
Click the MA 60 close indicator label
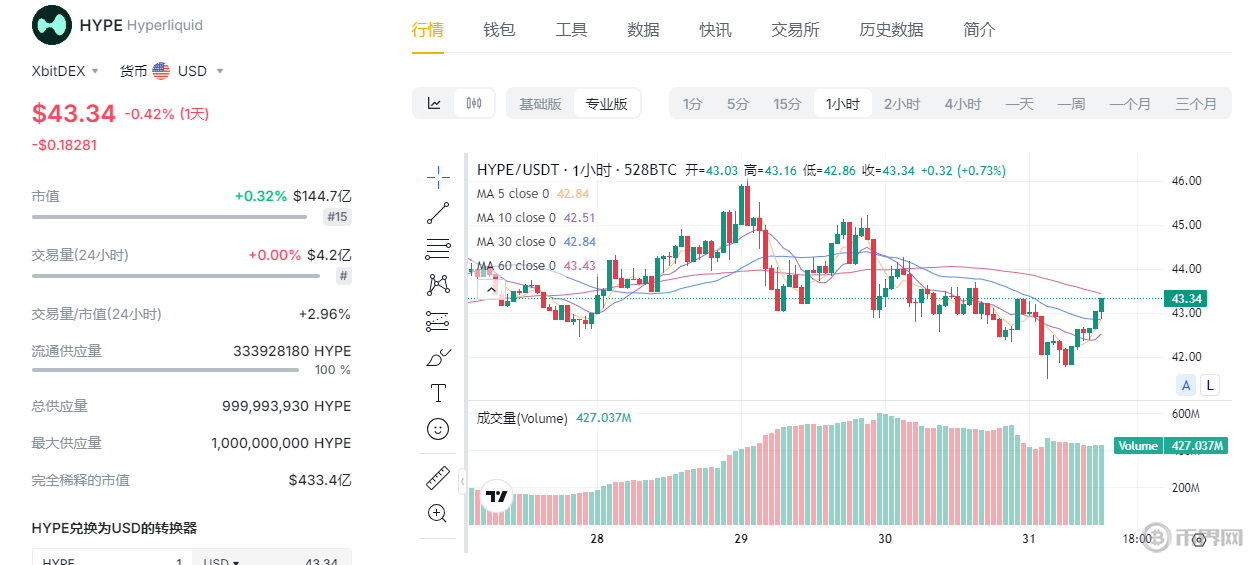[x=516, y=266]
